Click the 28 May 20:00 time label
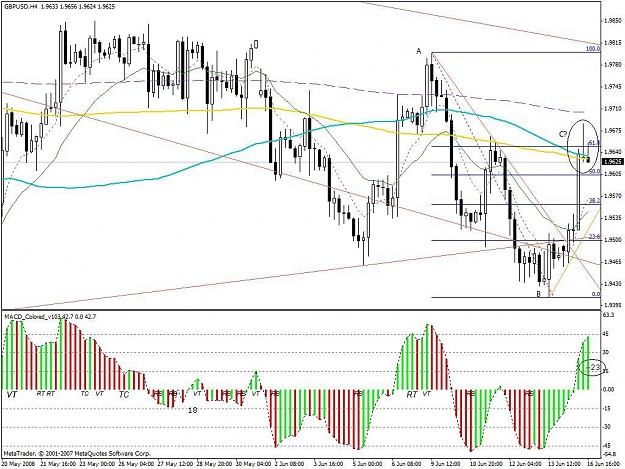 (x=214, y=464)
